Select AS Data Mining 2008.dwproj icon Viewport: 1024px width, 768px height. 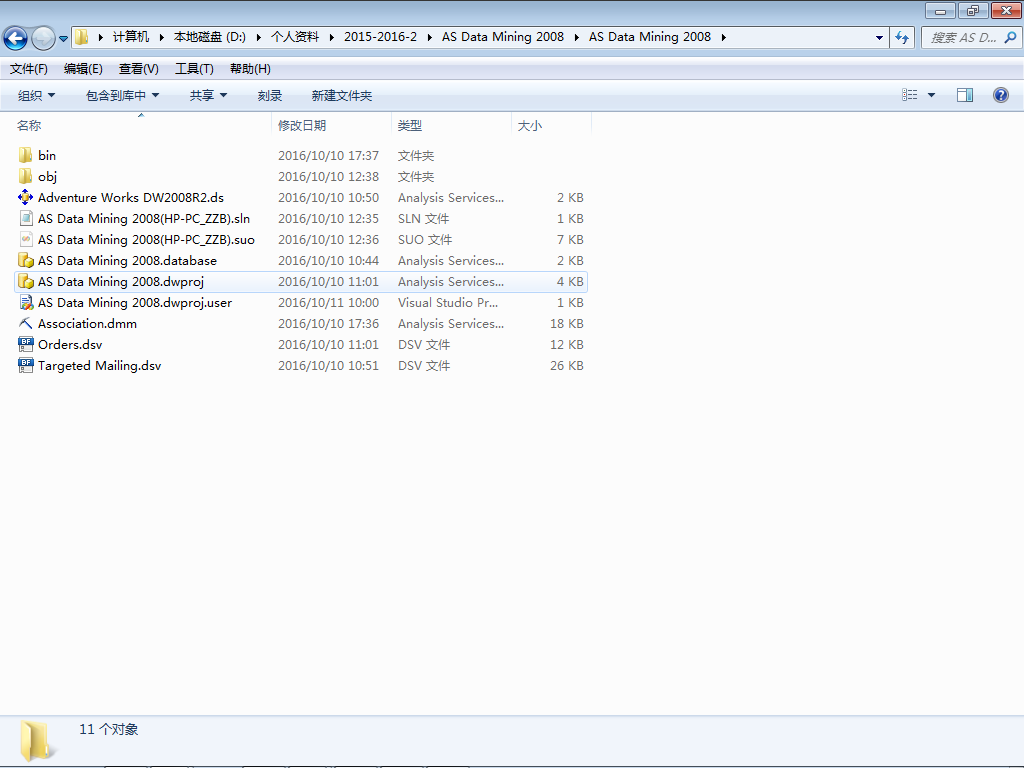tap(25, 281)
